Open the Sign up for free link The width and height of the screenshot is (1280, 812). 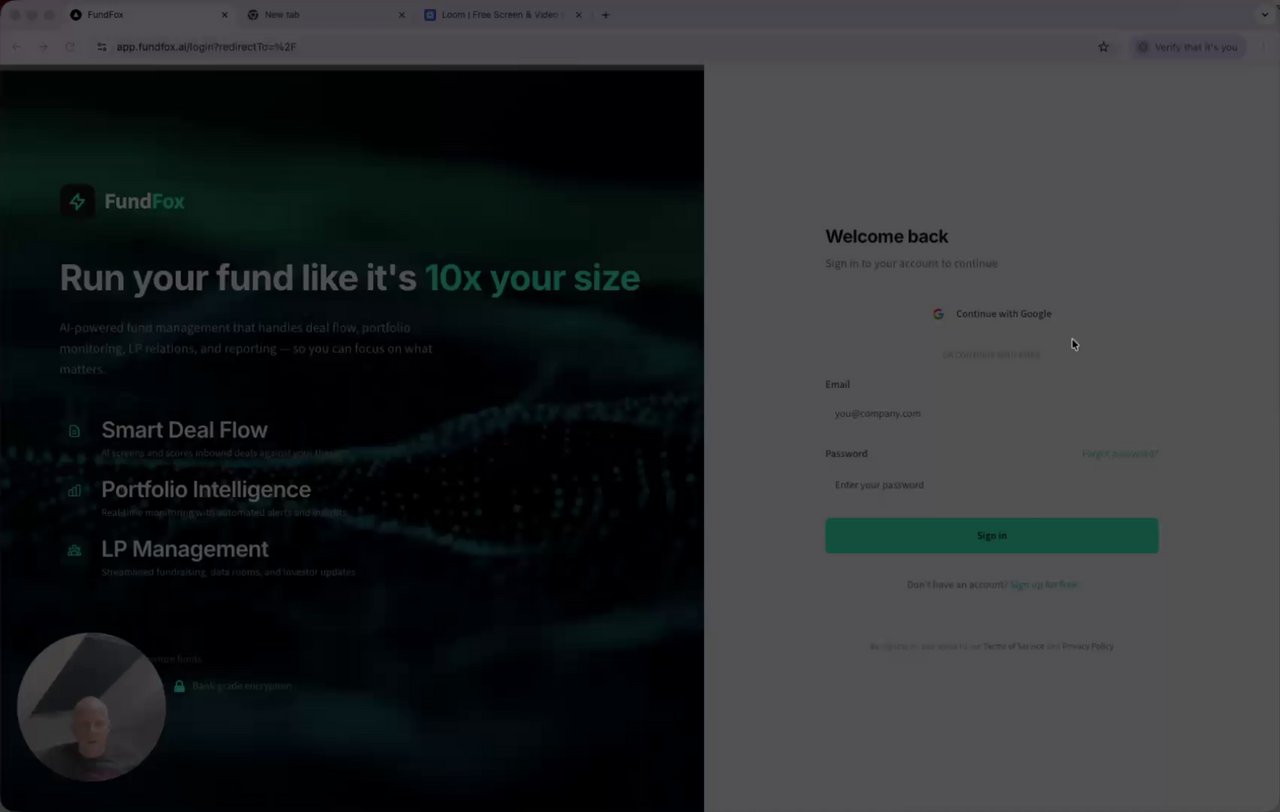[1044, 584]
